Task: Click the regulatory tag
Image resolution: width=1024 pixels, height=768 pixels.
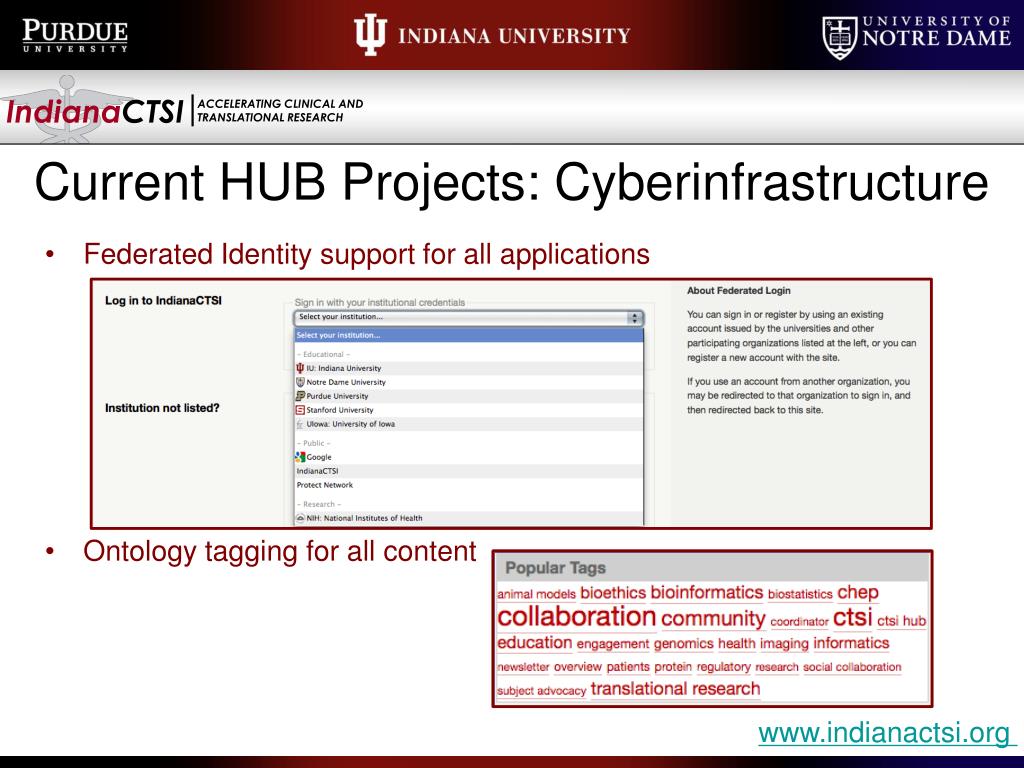Action: coord(724,667)
